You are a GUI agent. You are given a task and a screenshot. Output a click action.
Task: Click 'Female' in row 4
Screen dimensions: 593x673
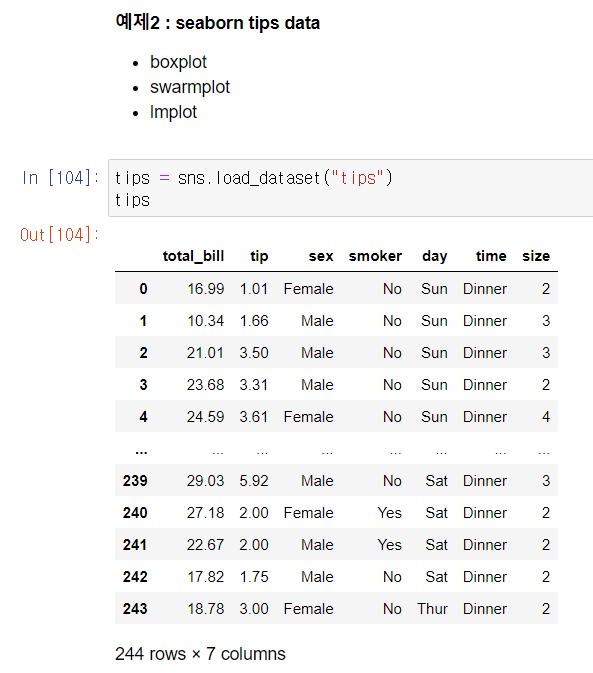pyautogui.click(x=309, y=417)
